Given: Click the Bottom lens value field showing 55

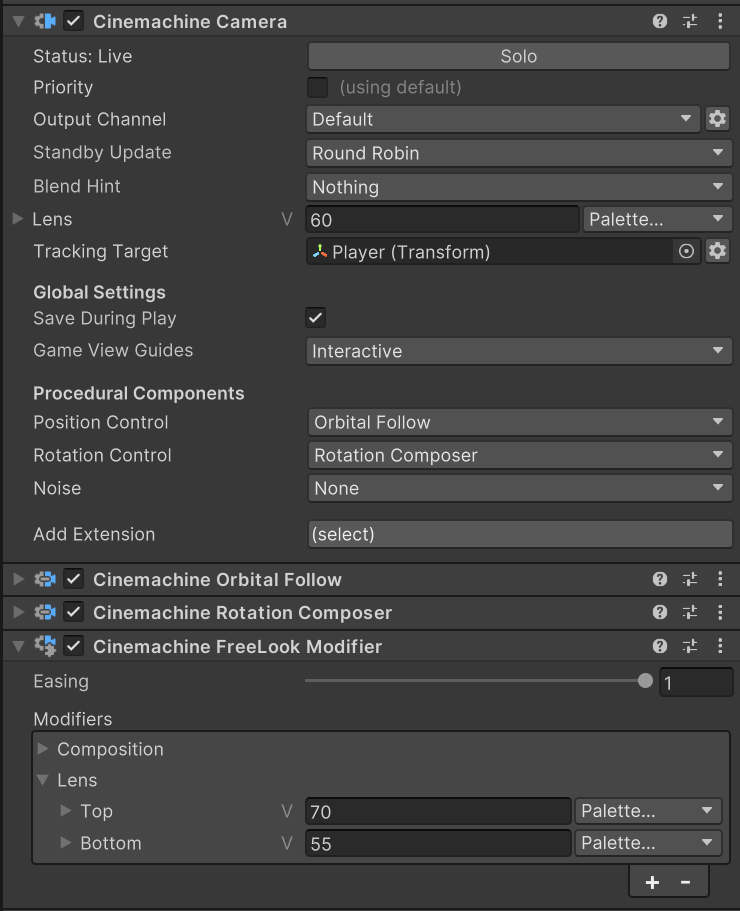Looking at the screenshot, I should coord(439,843).
